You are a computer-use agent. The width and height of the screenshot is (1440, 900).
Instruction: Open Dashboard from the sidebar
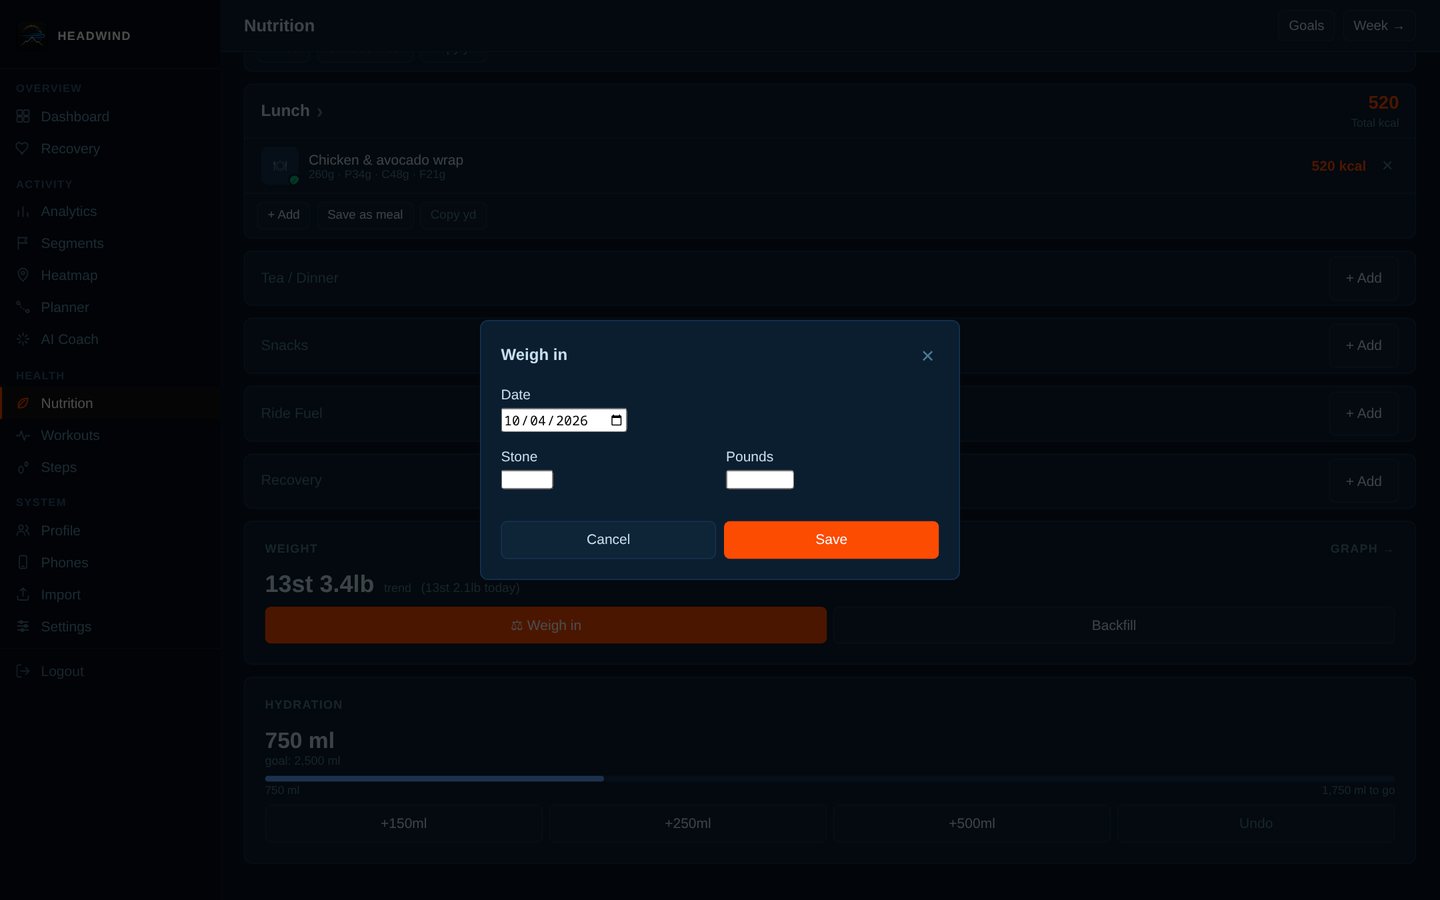(75, 117)
